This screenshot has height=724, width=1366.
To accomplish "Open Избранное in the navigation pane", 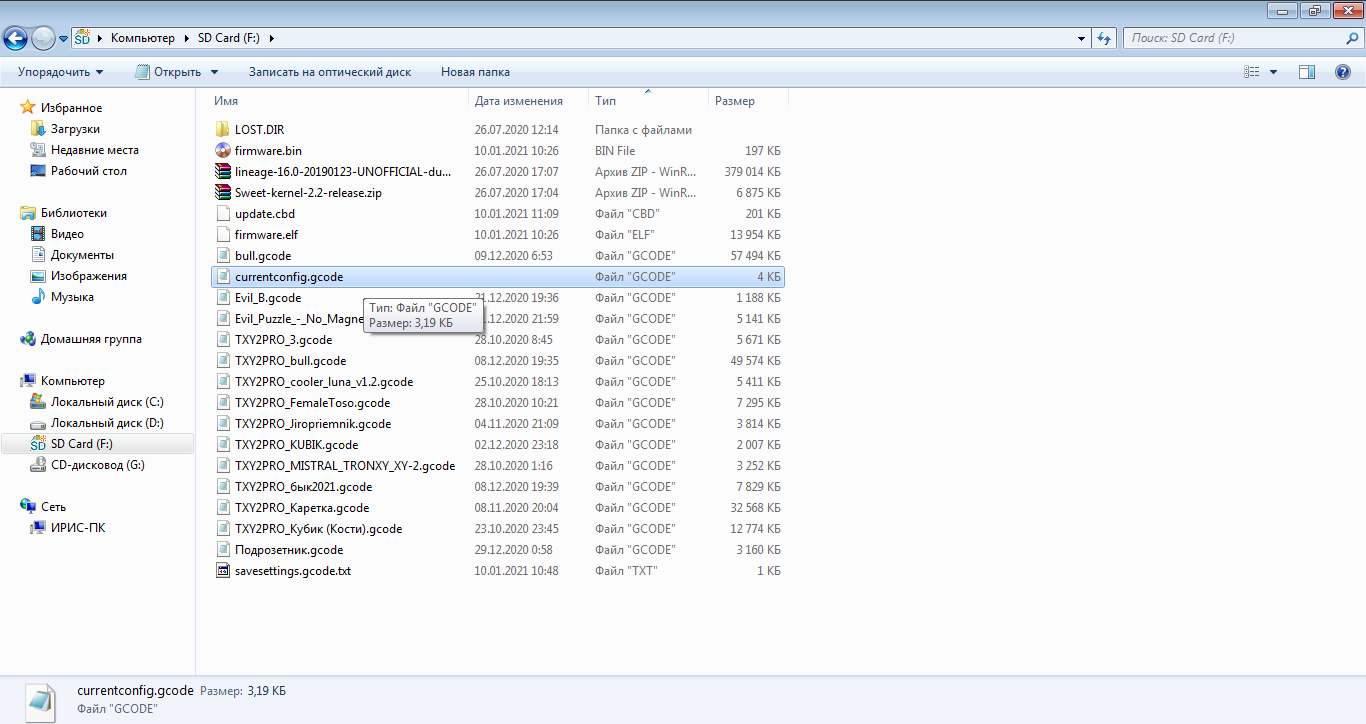I will pyautogui.click(x=71, y=108).
